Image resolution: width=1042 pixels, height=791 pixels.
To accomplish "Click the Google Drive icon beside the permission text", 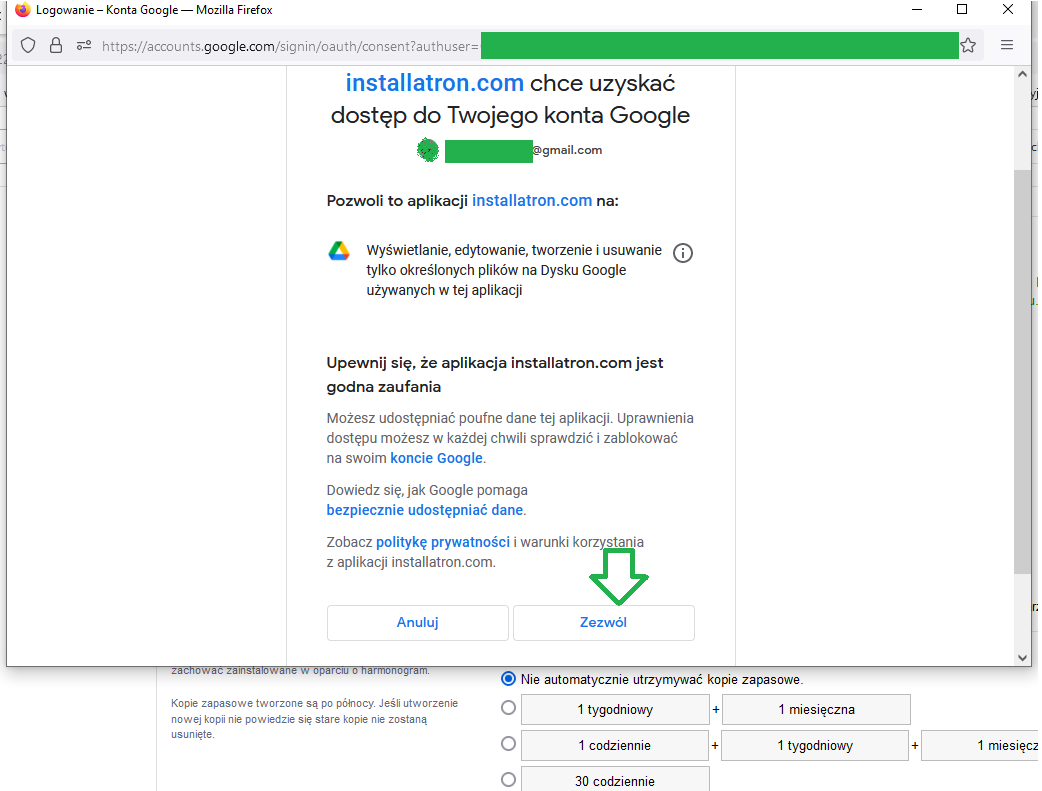I will click(341, 252).
